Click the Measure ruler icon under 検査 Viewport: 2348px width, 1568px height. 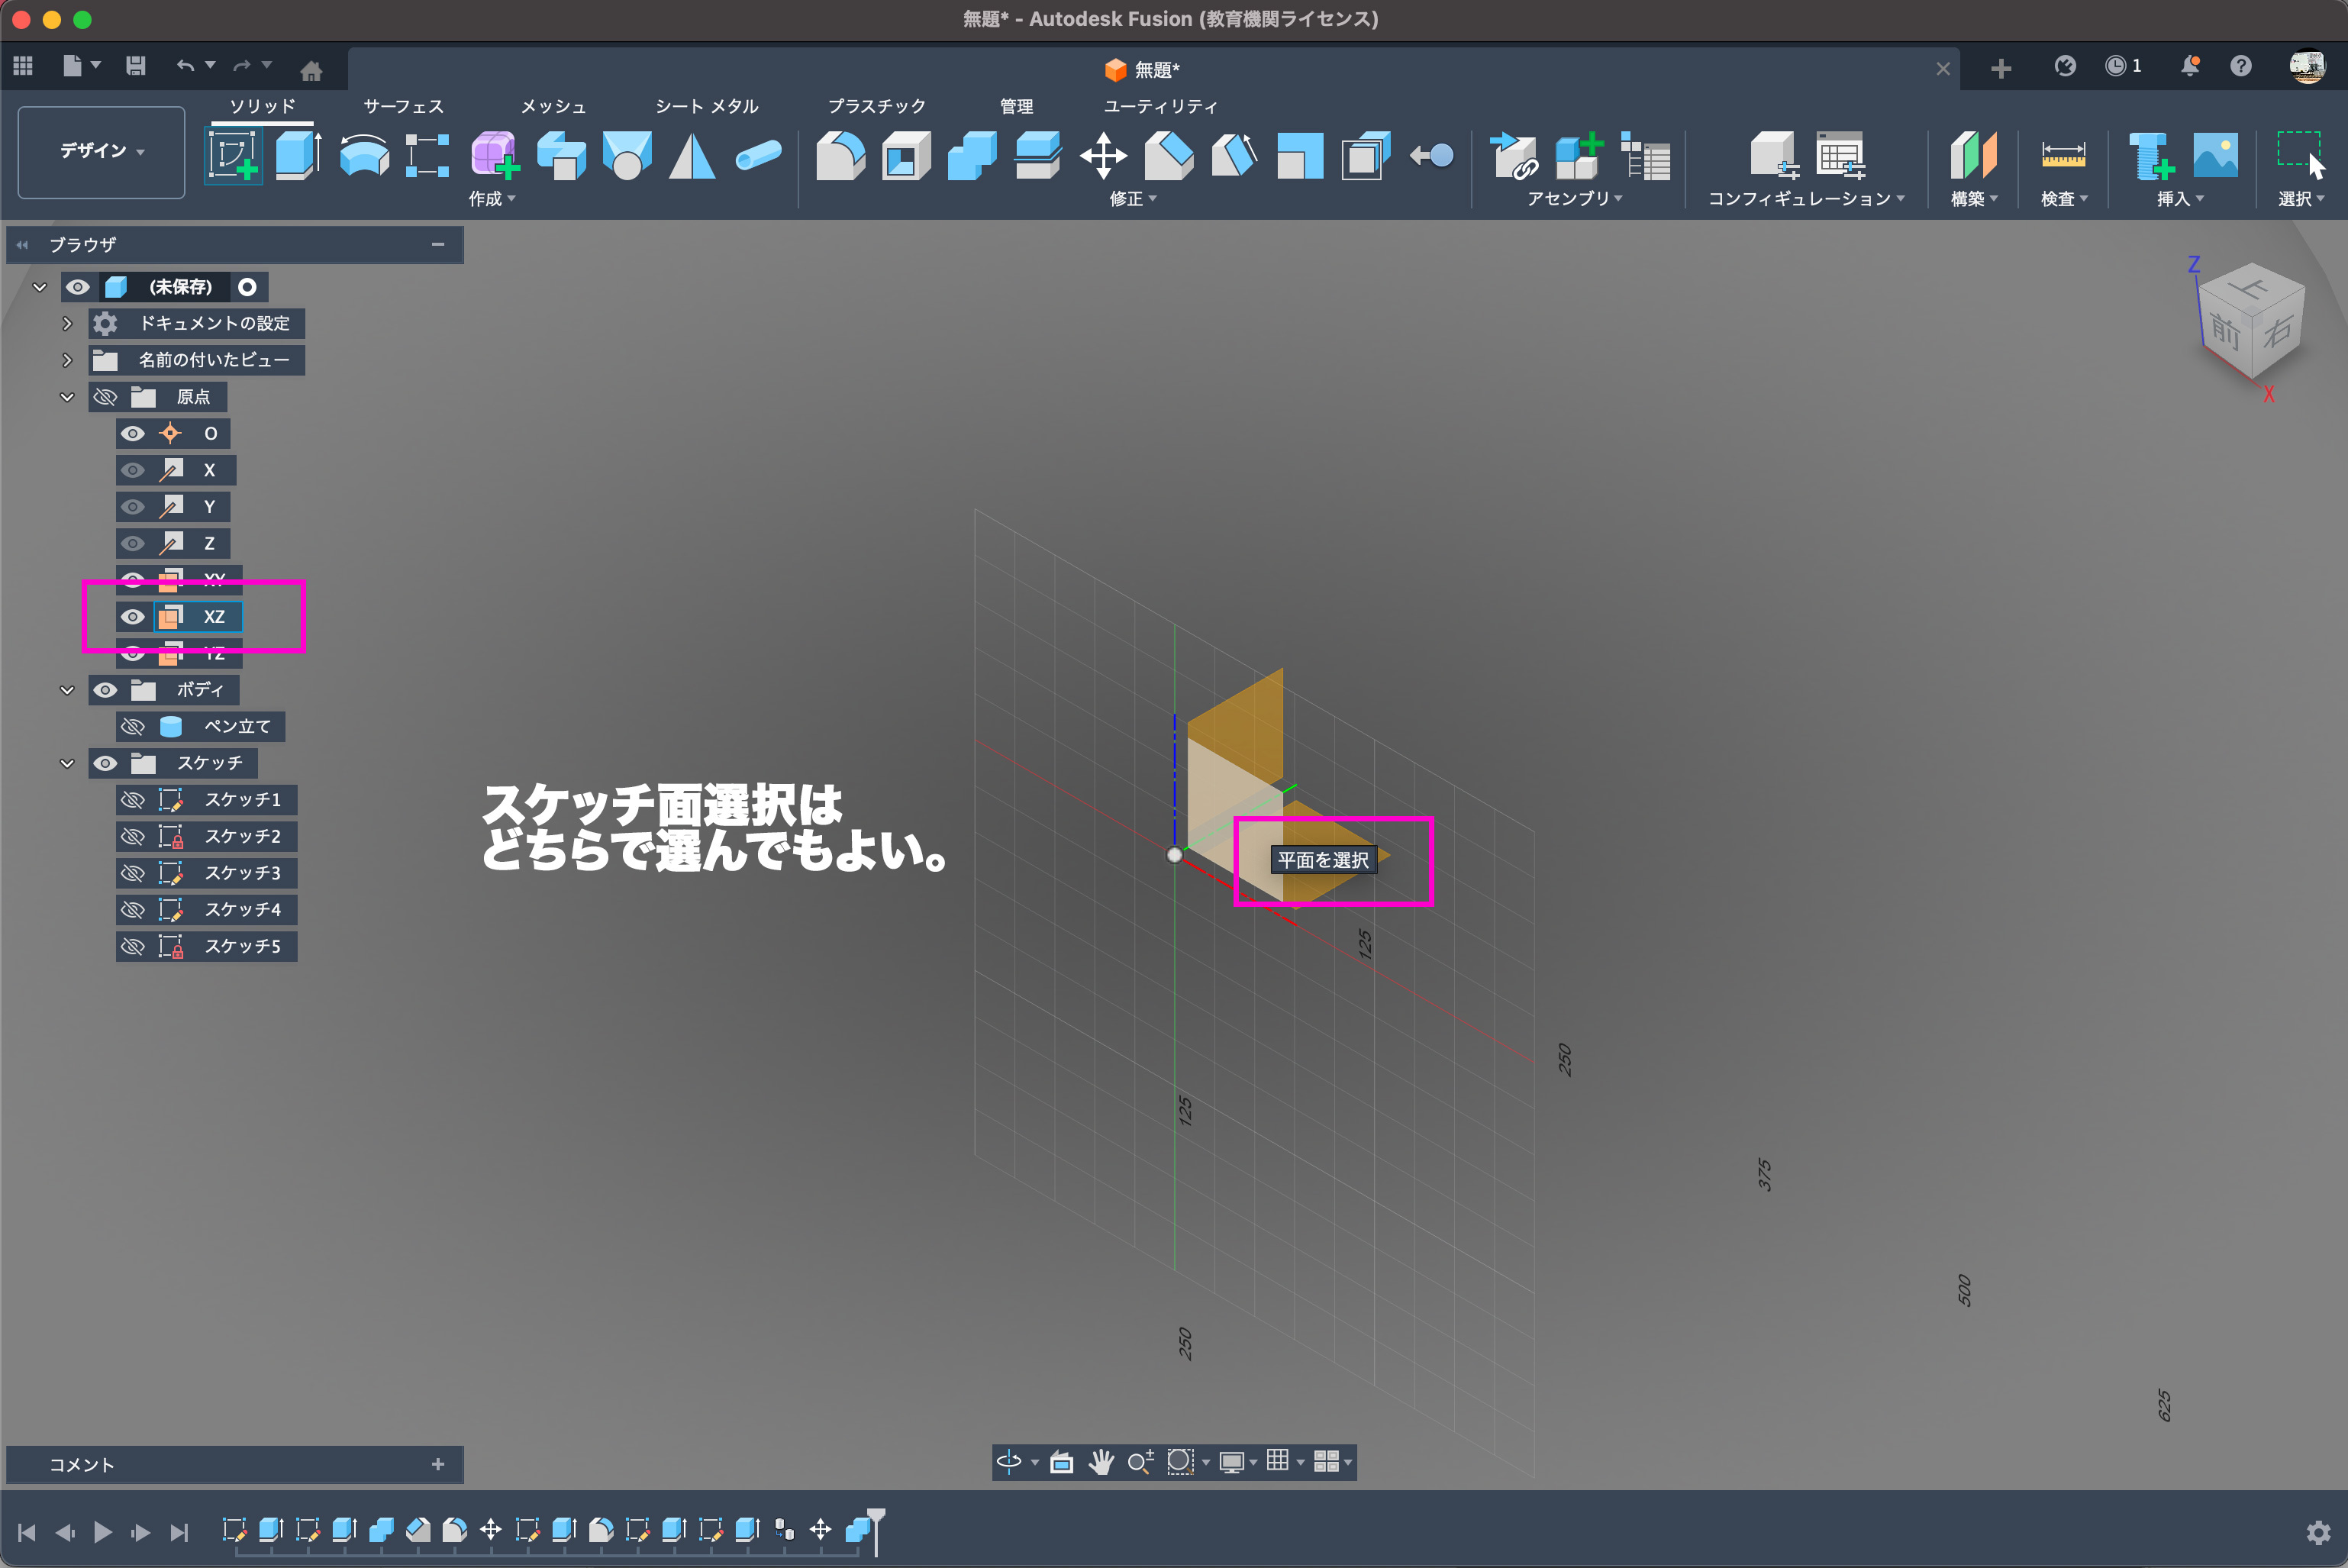pyautogui.click(x=2062, y=155)
